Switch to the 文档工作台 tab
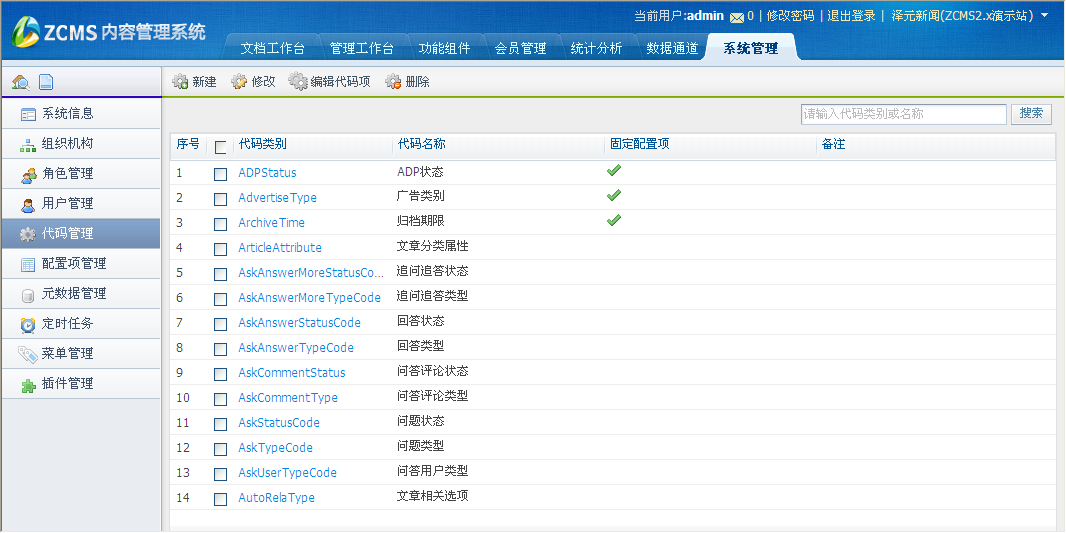 coord(273,48)
